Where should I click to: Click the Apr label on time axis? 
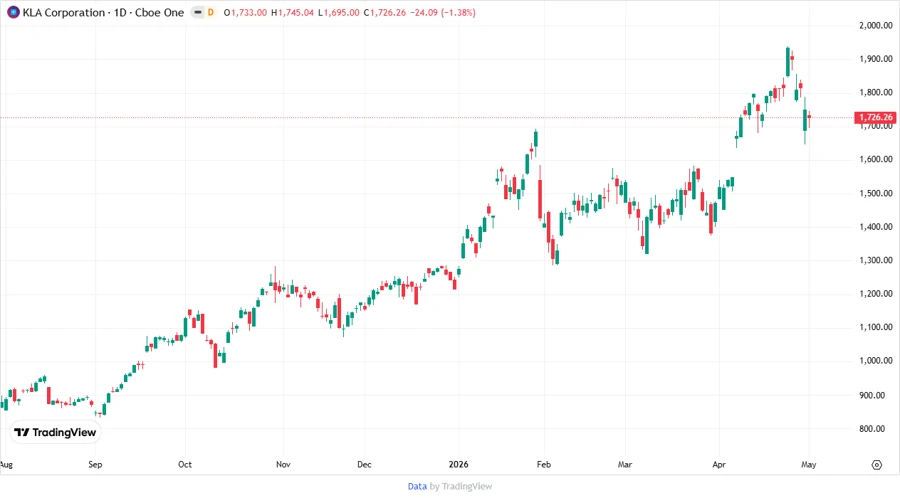[x=719, y=465]
